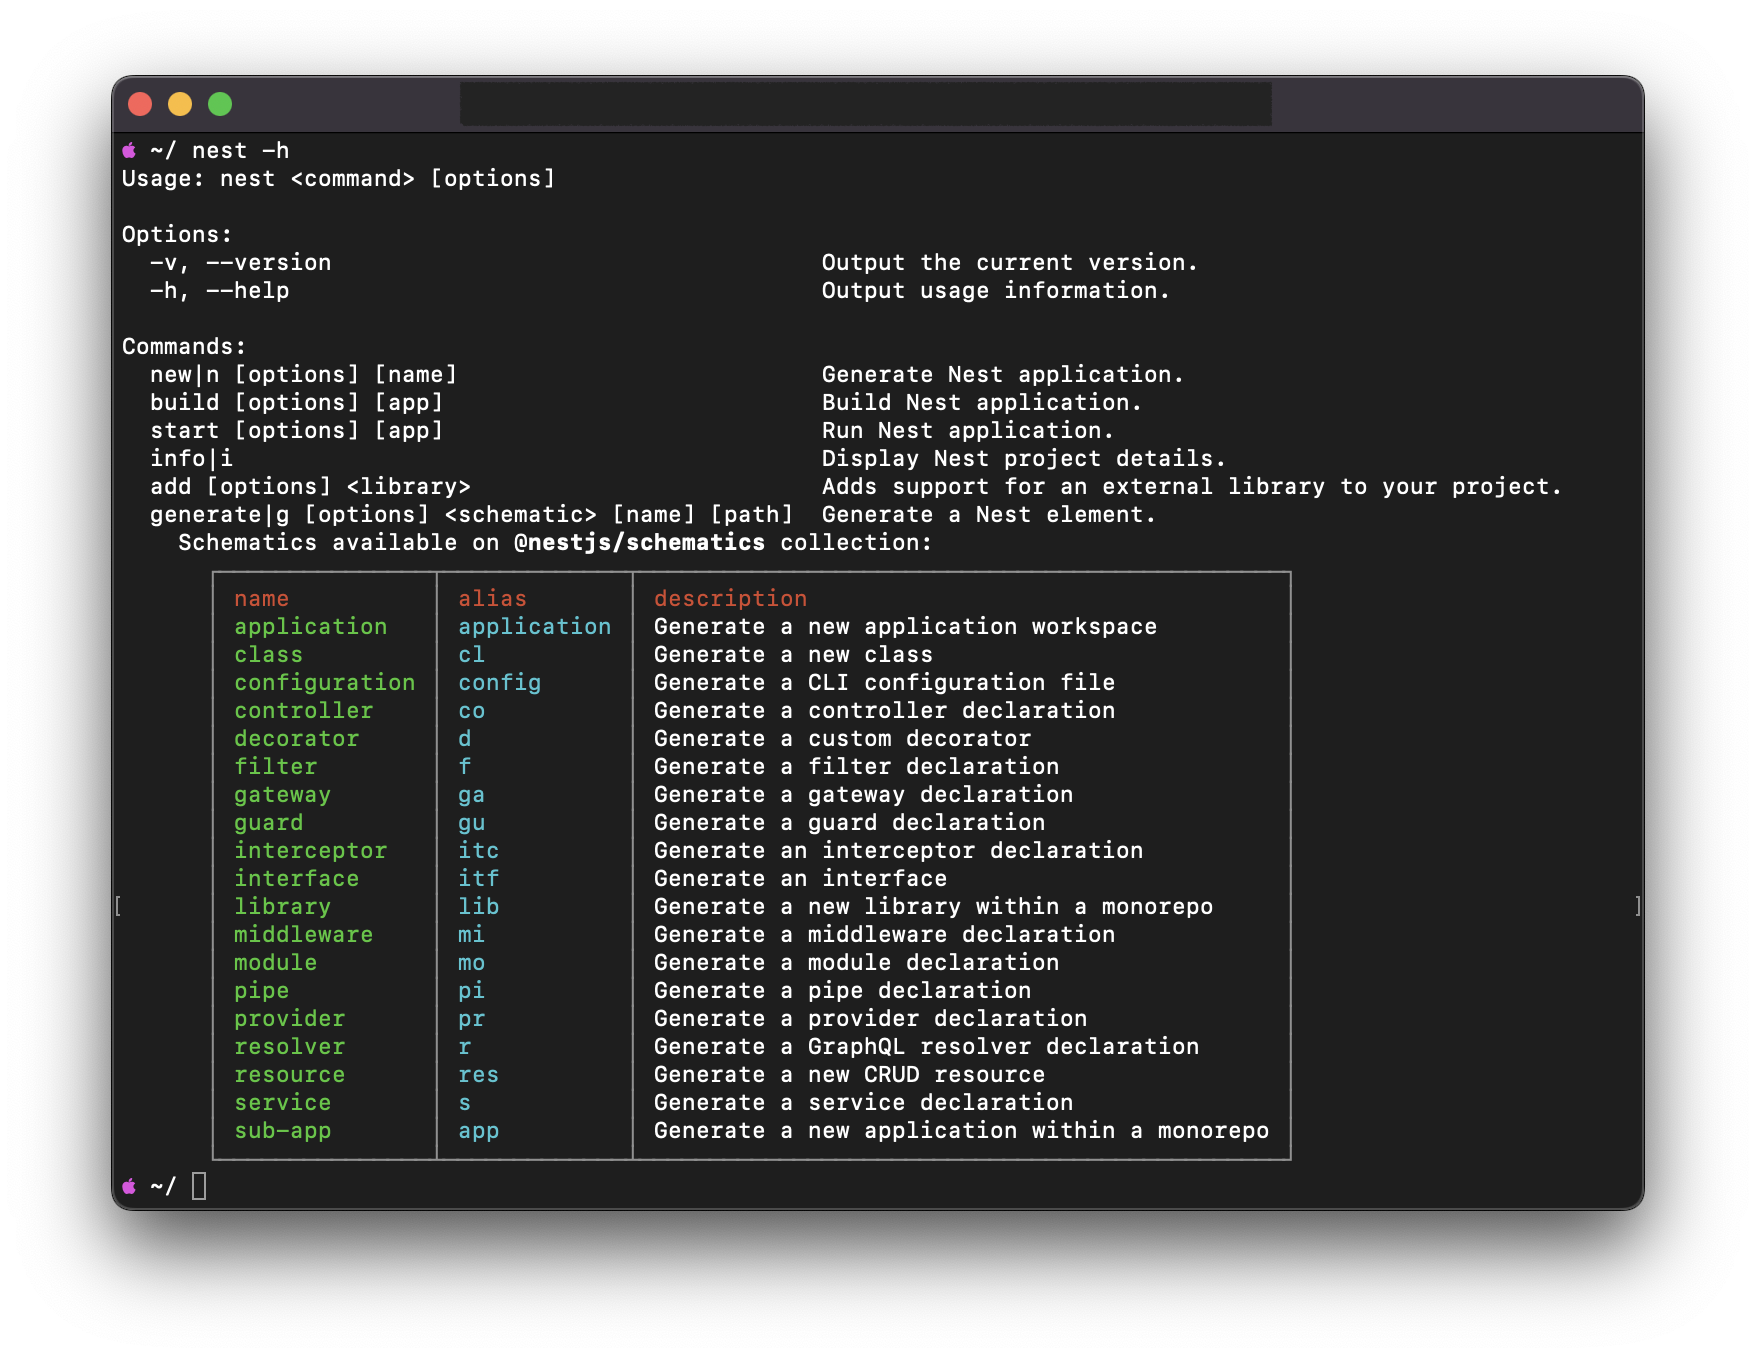
Task: Click 'resolver' schematic name
Action: pos(290,1047)
